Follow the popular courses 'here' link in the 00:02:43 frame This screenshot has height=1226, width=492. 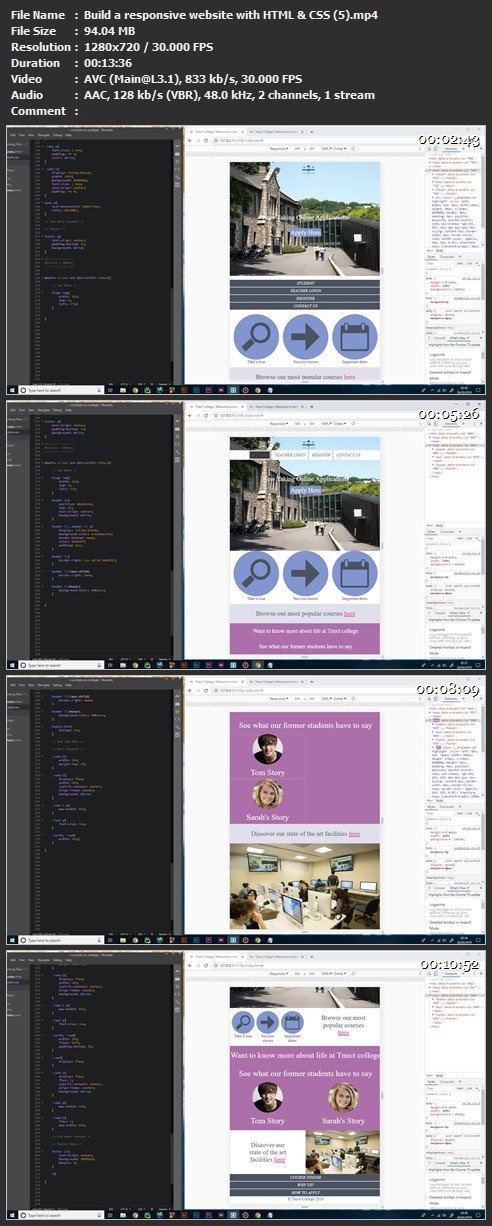[349, 377]
